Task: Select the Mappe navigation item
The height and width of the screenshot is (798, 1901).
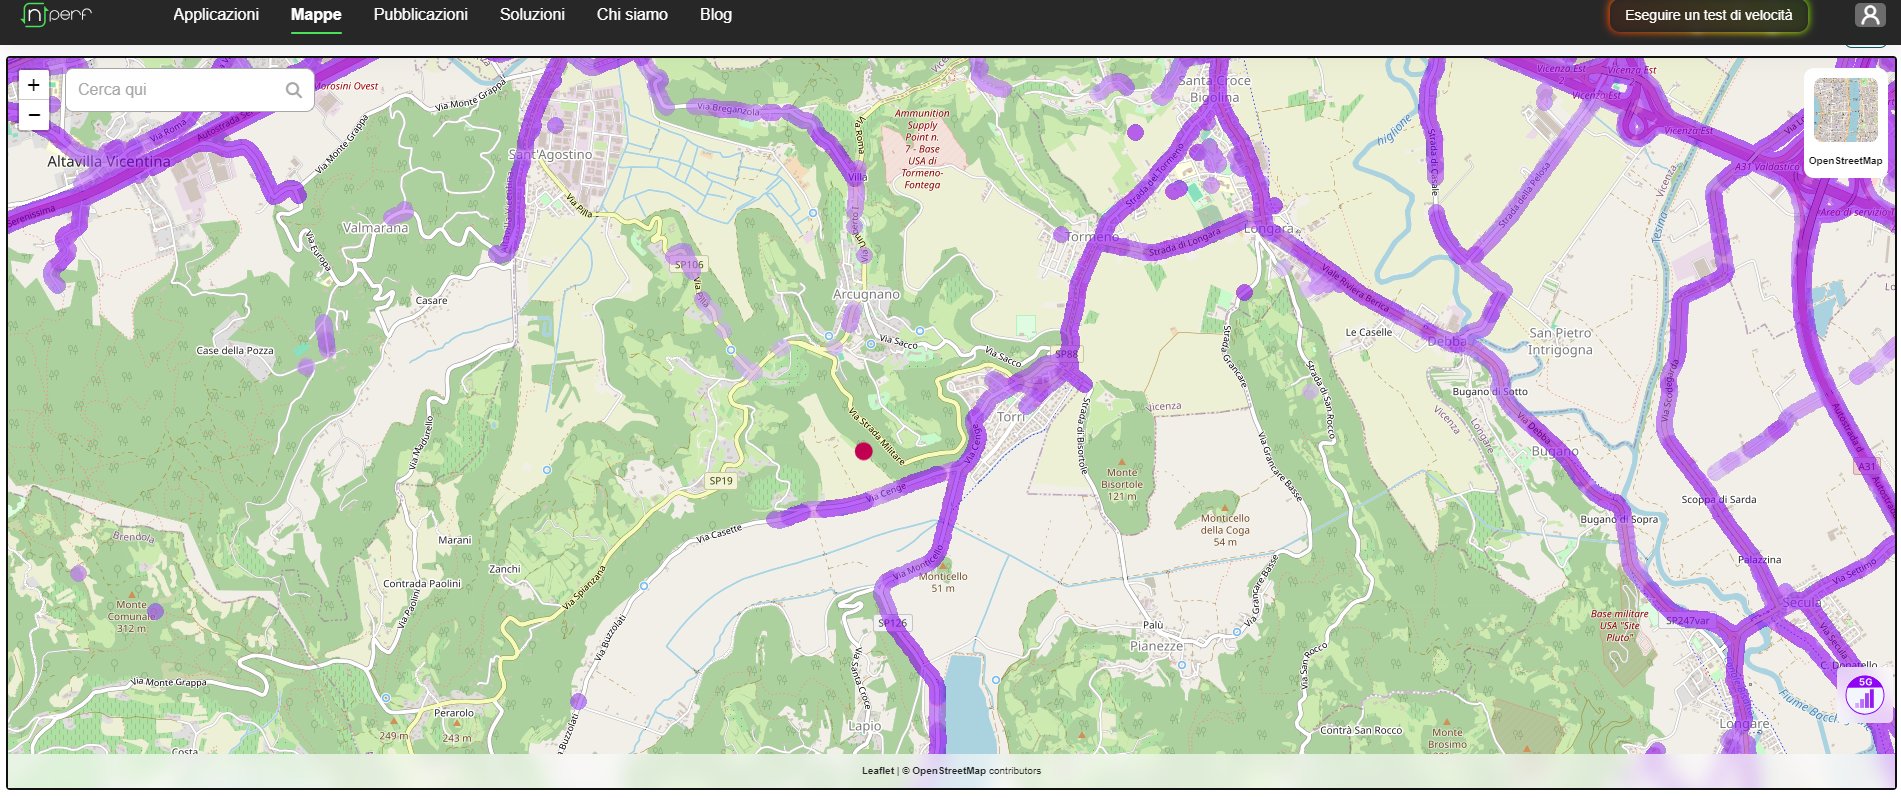Action: point(316,15)
